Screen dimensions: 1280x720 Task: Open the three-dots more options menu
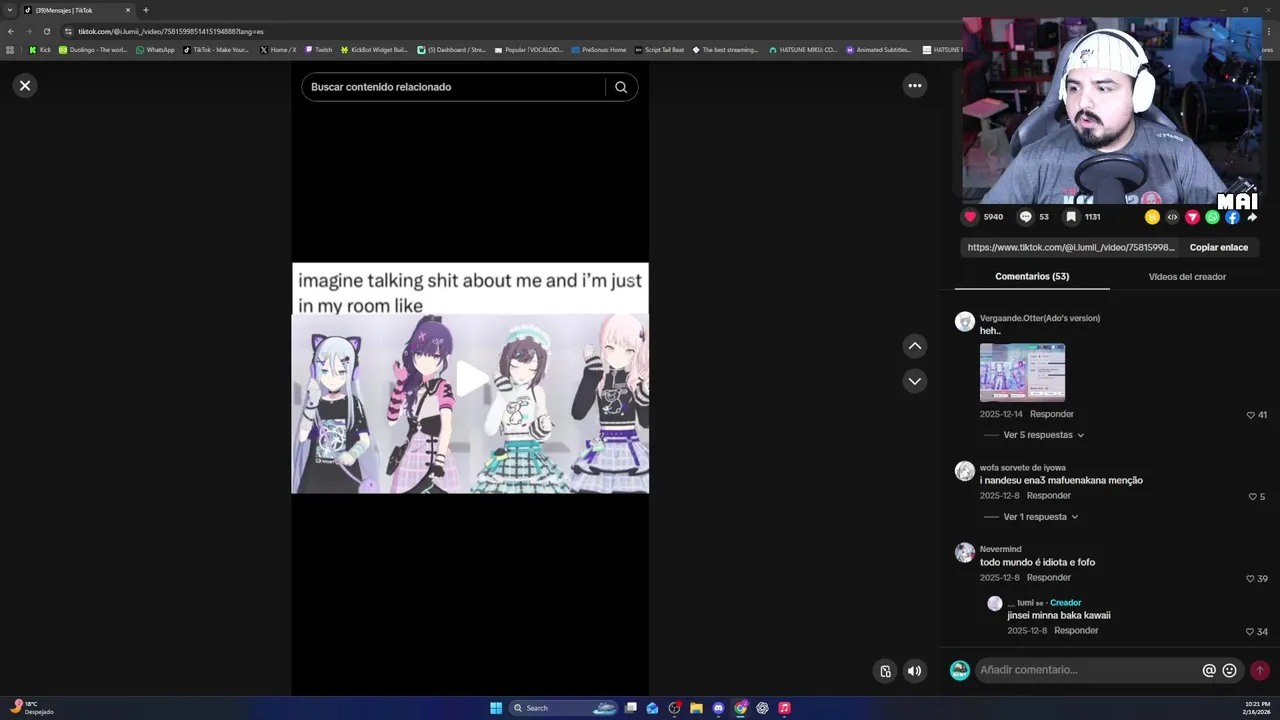click(x=914, y=86)
